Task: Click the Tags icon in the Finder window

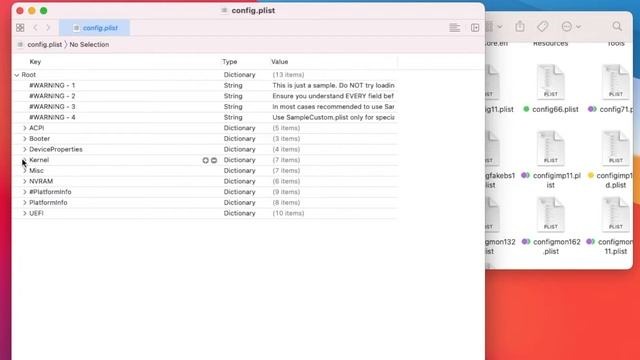Action: click(x=542, y=27)
